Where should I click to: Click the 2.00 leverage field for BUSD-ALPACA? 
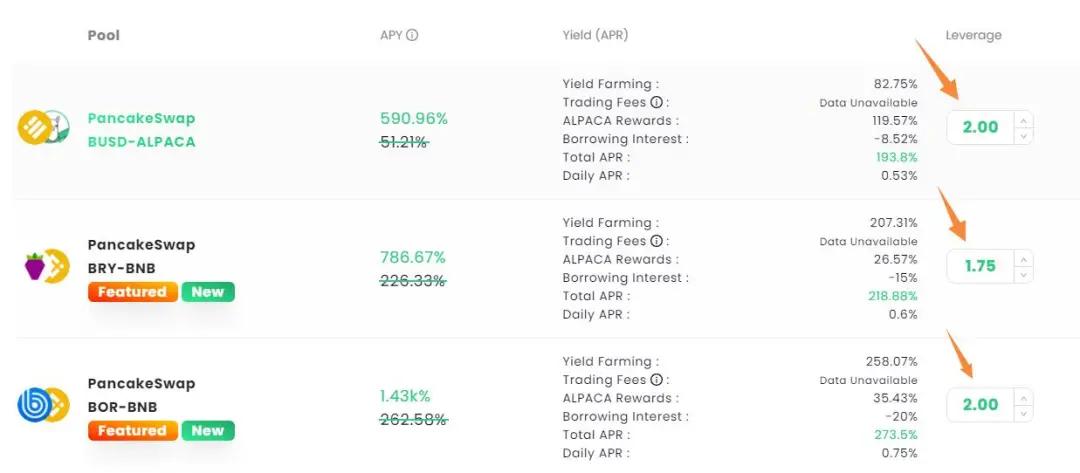tap(982, 127)
